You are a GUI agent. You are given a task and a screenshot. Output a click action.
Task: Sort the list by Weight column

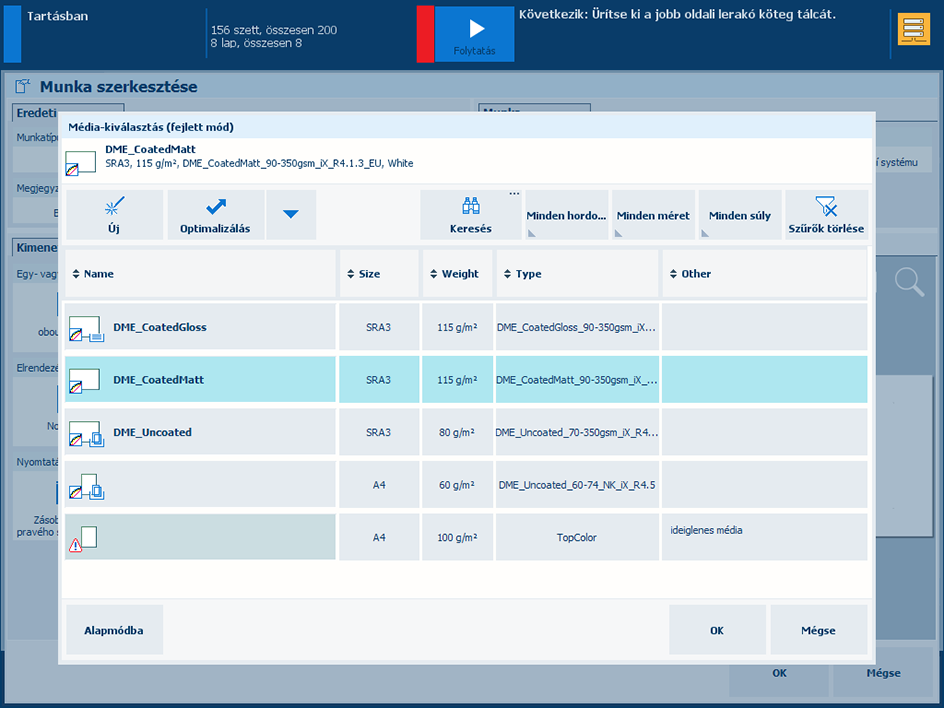458,274
